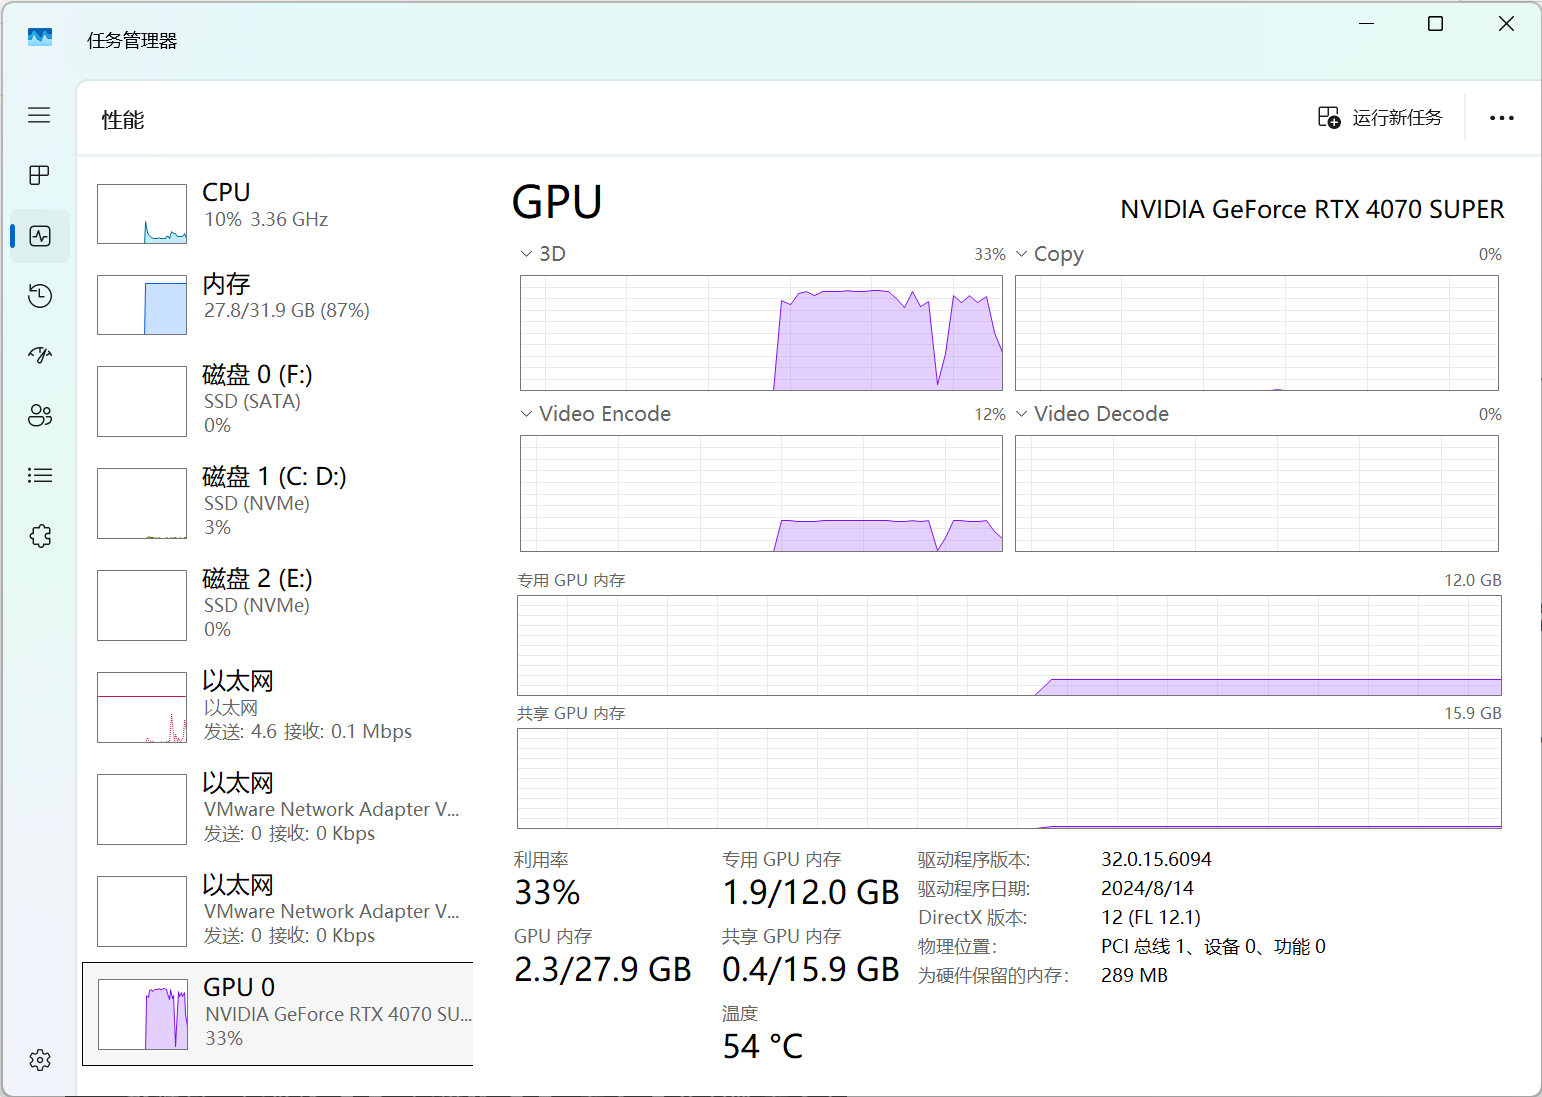The image size is (1542, 1097).
Task: Expand the Copy engine dropdown
Action: coord(1021,254)
